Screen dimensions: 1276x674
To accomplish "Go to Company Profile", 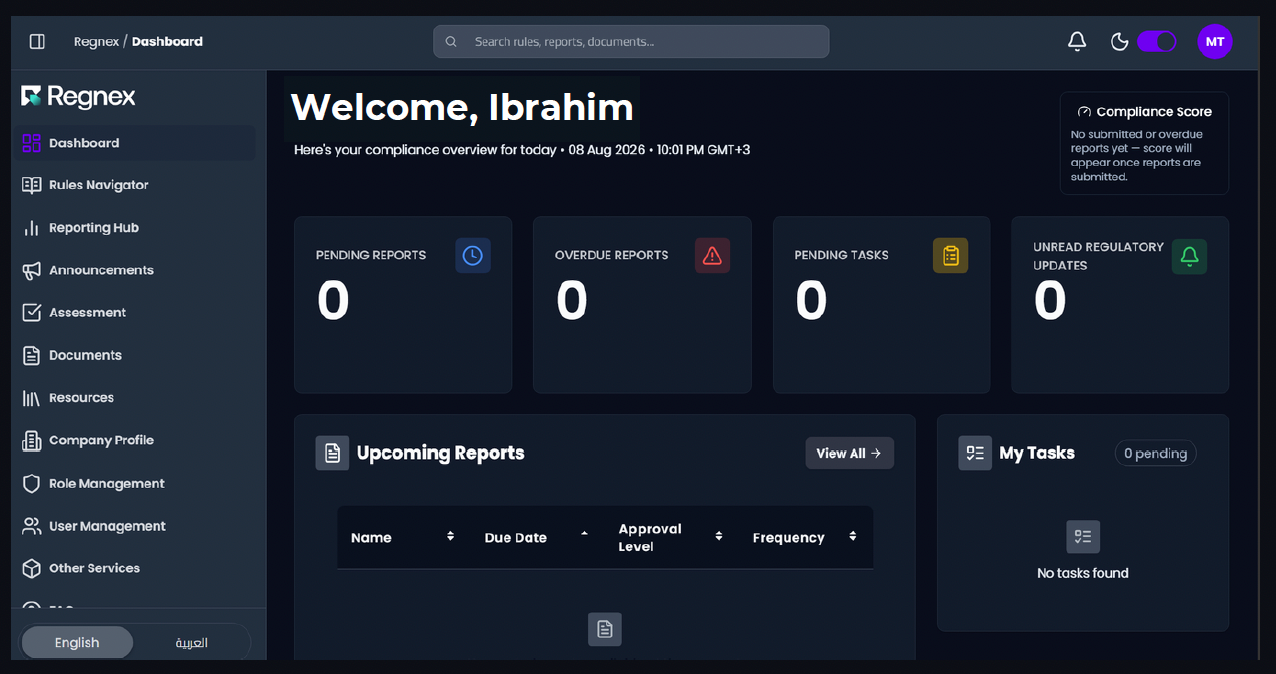I will point(134,440).
